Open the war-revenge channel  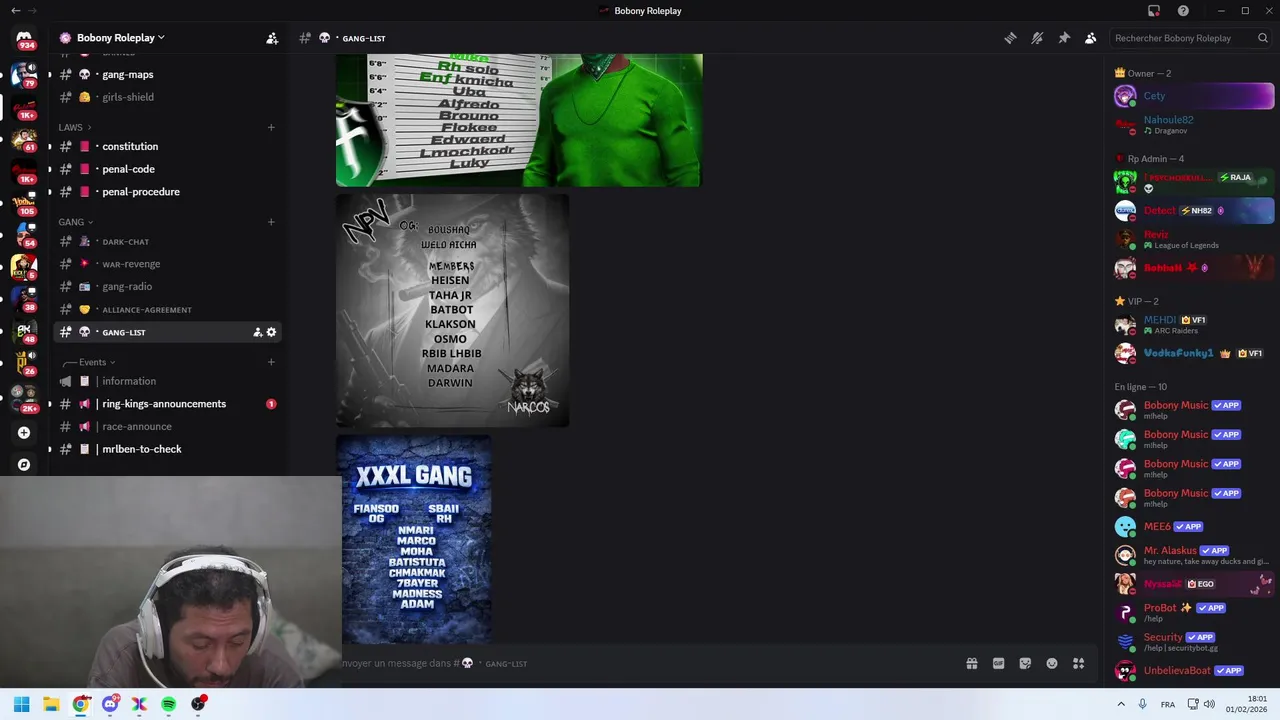click(167, 264)
